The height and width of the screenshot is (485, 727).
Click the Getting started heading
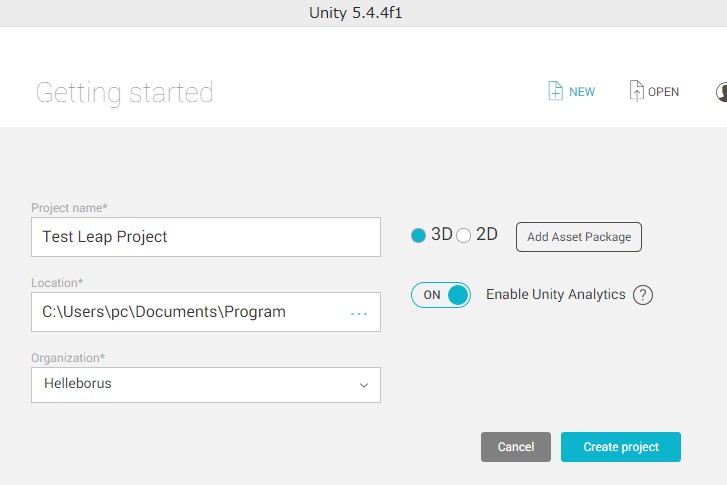pyautogui.click(x=124, y=93)
